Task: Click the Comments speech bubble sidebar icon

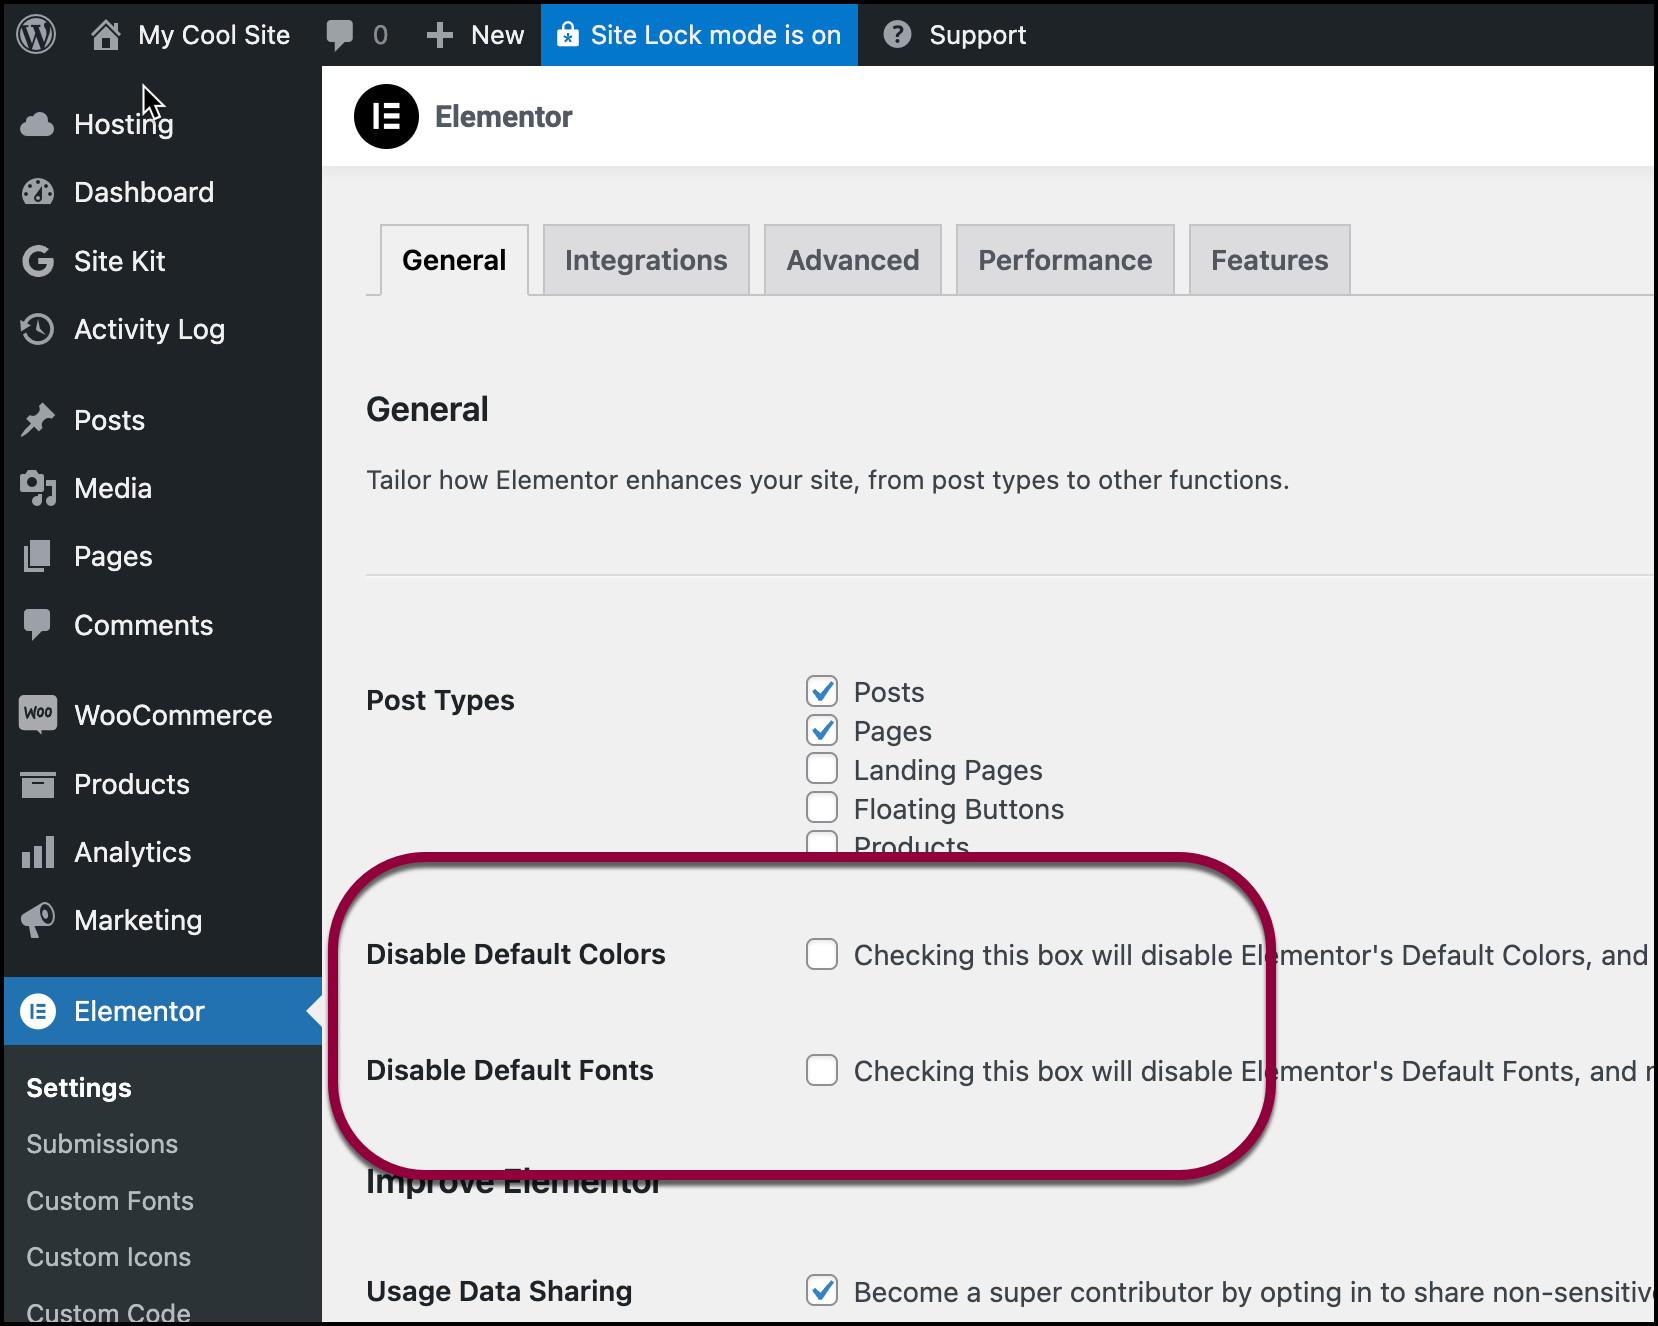Action: 38,625
